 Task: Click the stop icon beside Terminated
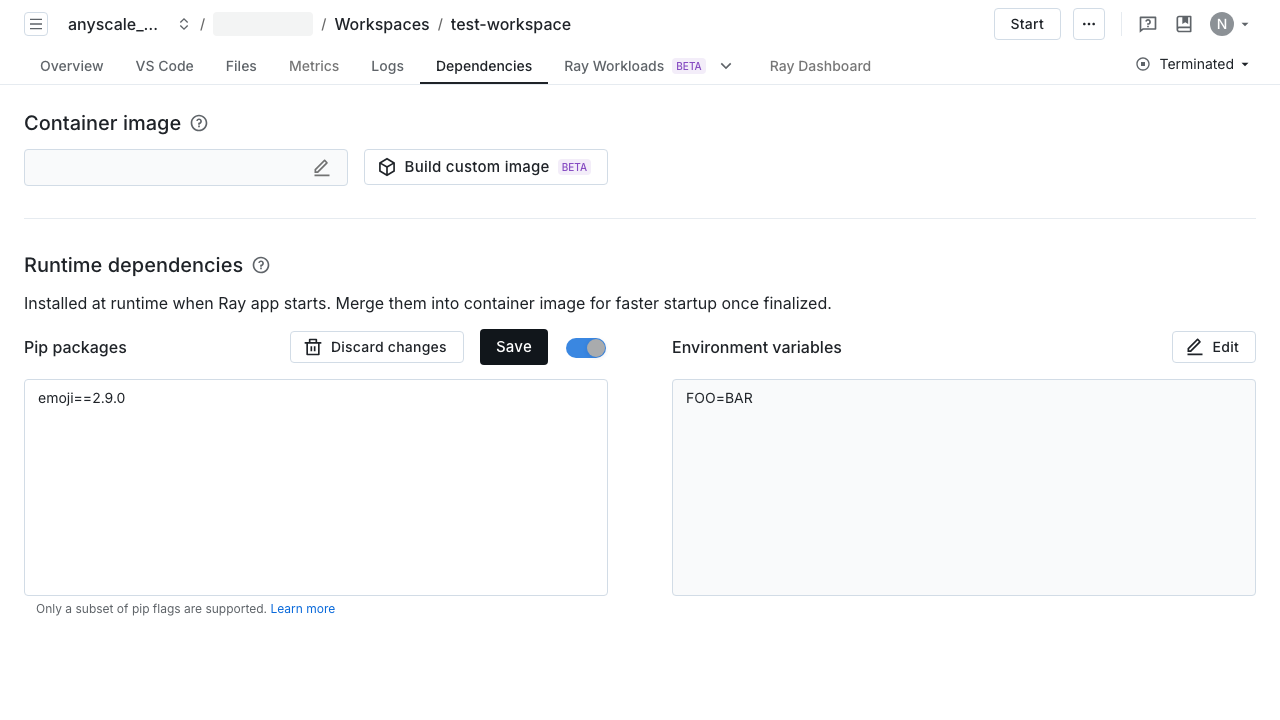[x=1143, y=64]
